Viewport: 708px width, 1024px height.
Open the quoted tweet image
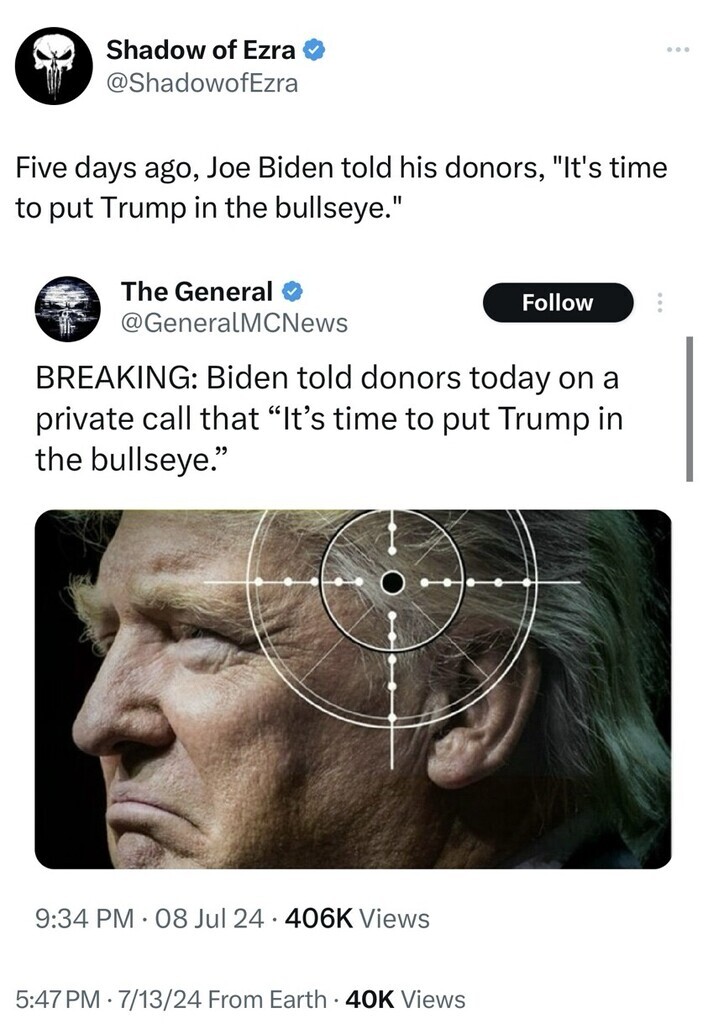click(353, 689)
